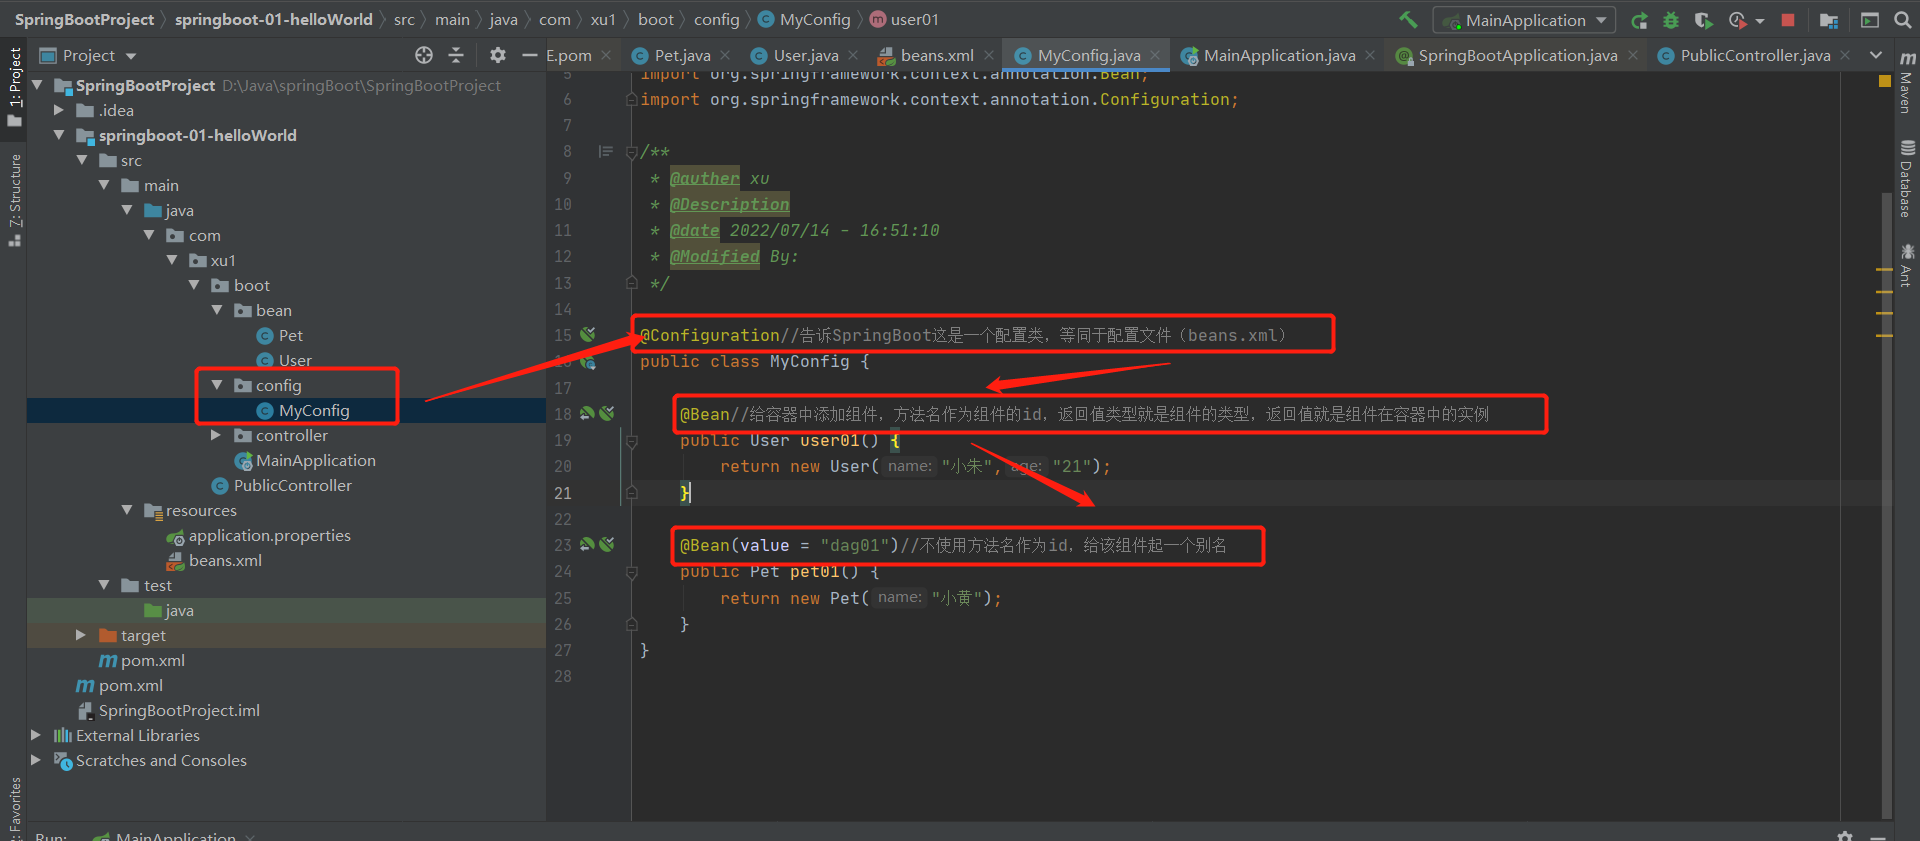Expand the controller package

[217, 435]
